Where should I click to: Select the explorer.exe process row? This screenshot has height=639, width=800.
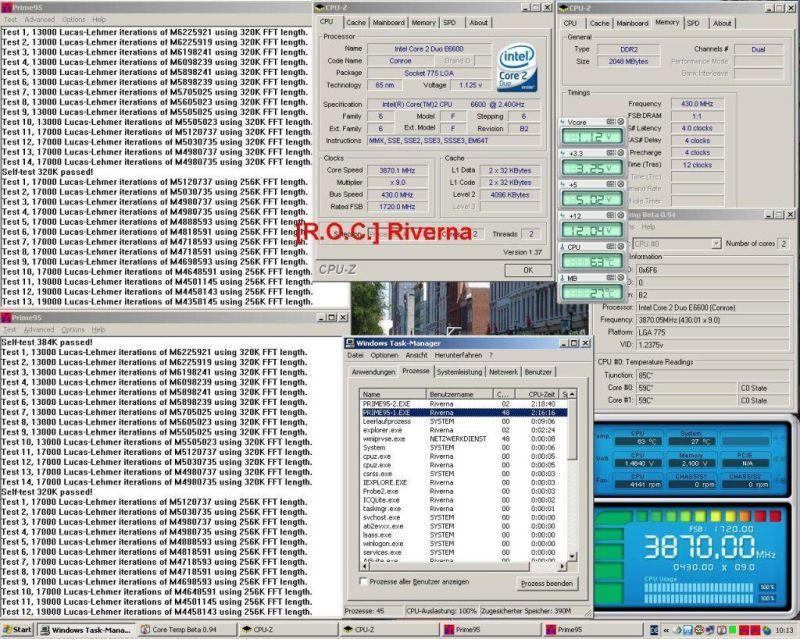pos(464,430)
